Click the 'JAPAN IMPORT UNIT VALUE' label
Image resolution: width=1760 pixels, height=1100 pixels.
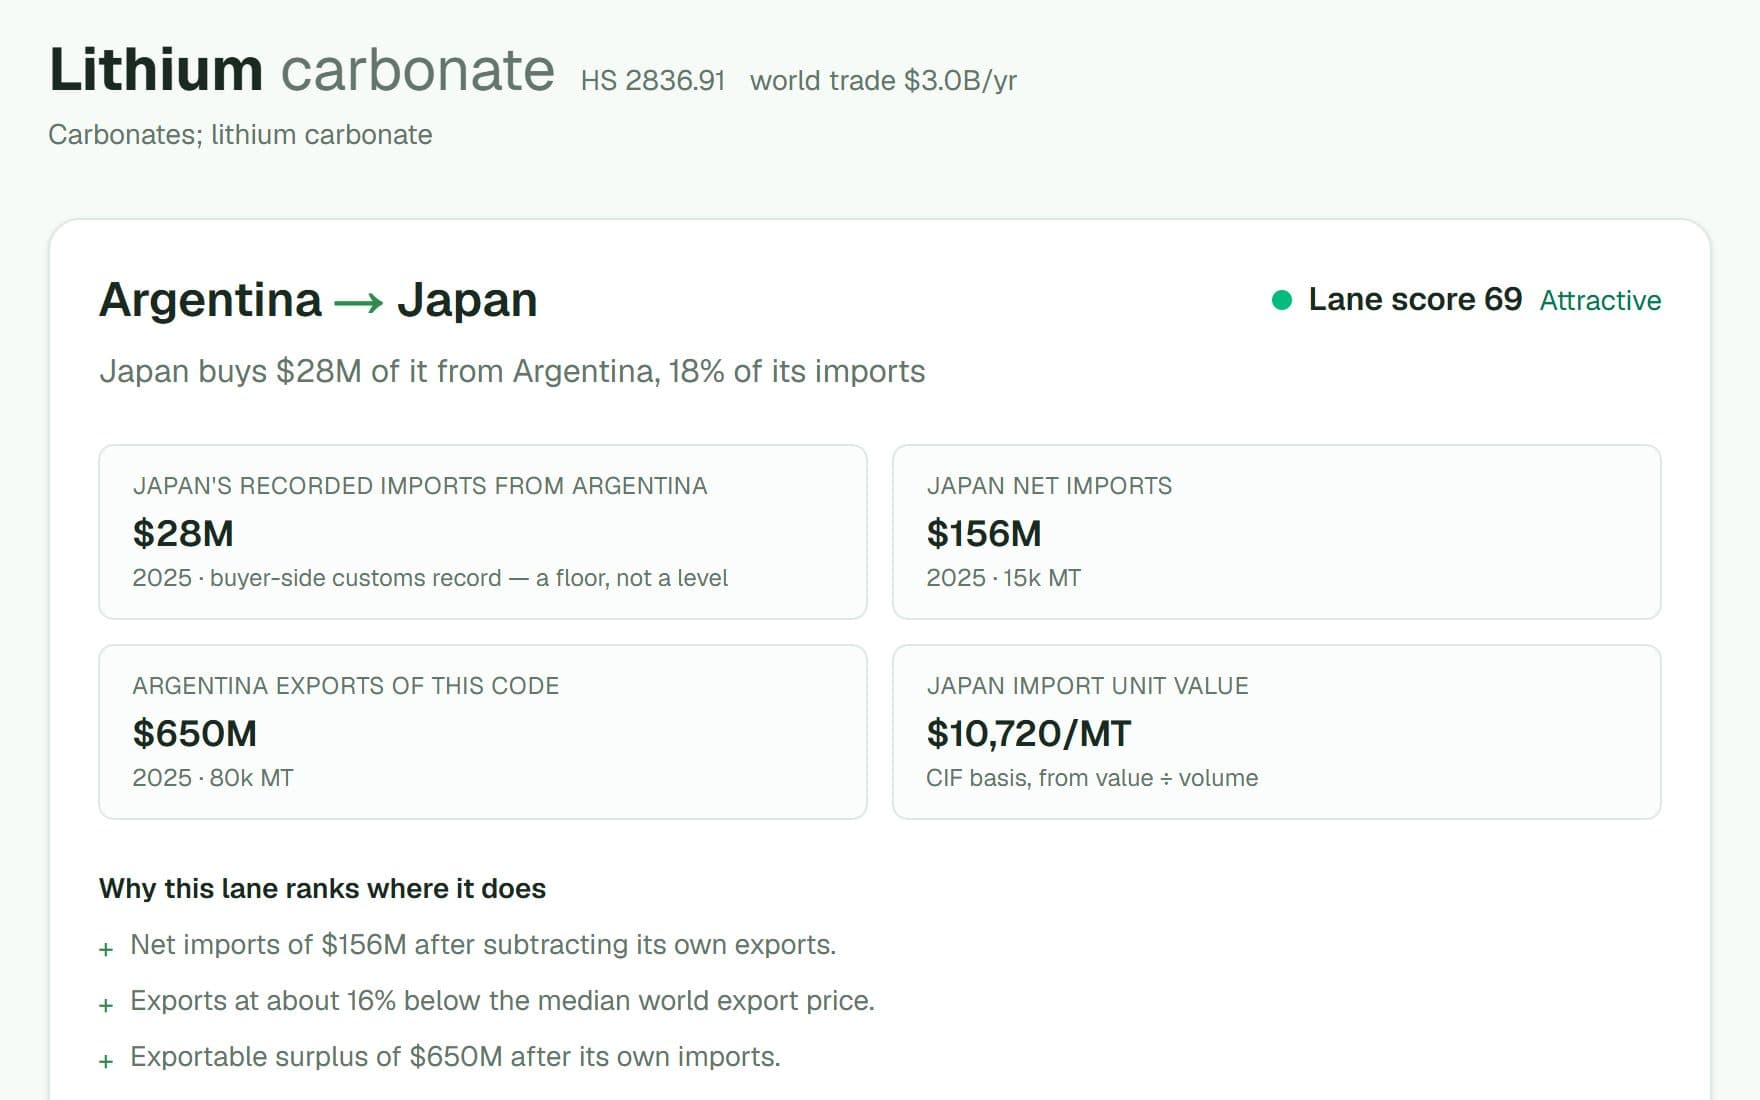tap(1088, 686)
